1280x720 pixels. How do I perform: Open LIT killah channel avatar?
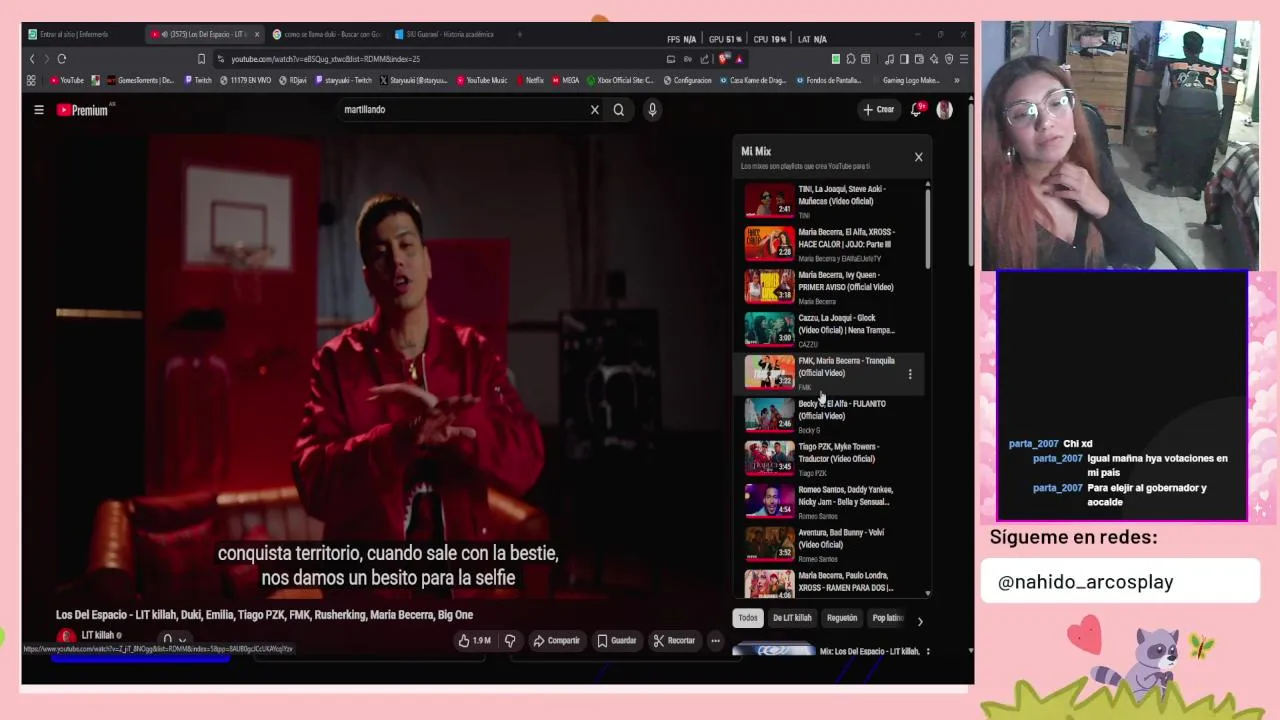66,636
